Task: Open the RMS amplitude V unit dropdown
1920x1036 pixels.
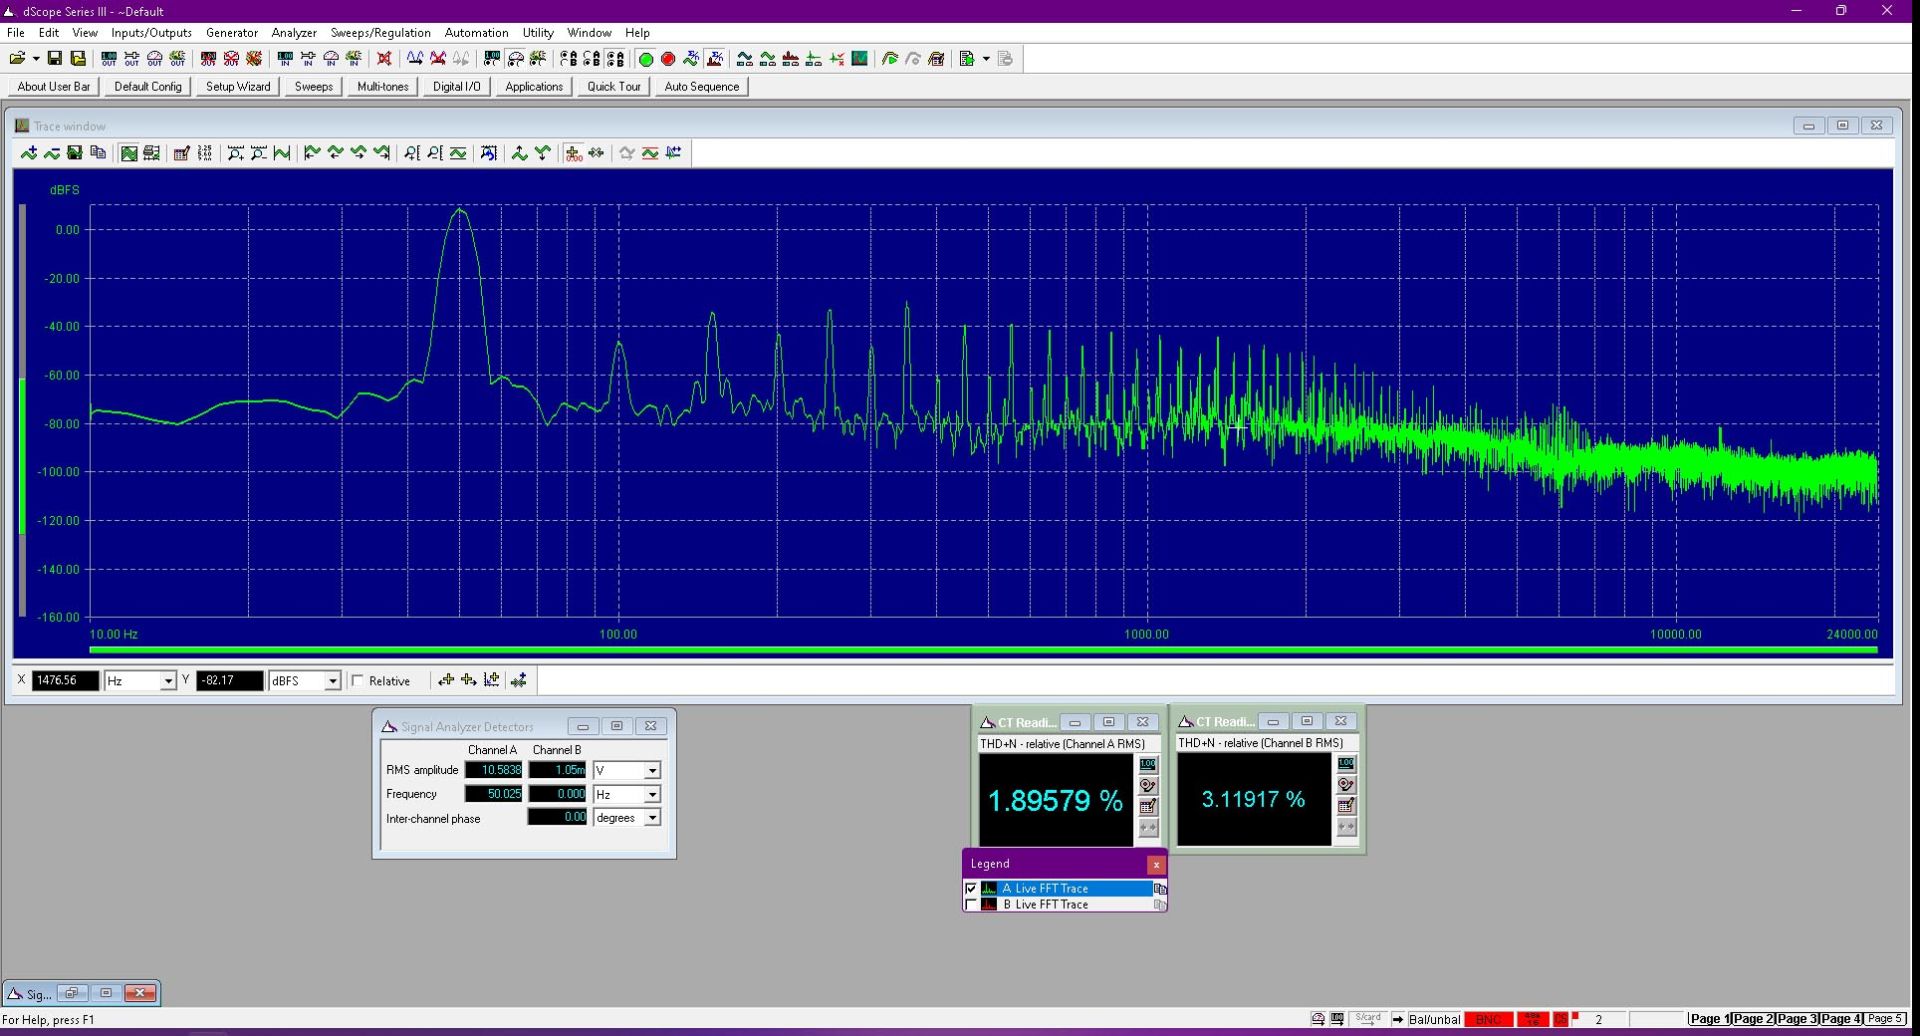Action: pyautogui.click(x=652, y=771)
